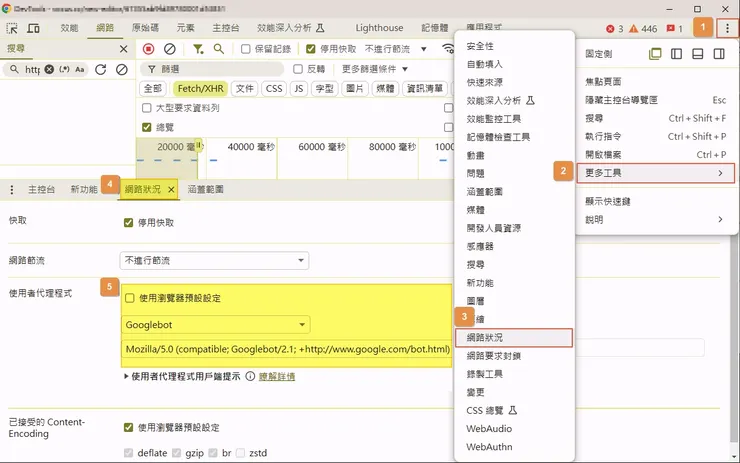Image resolution: width=740 pixels, height=463 pixels.
Task: Enable 大型要求資料列 checkbox
Action: point(147,108)
